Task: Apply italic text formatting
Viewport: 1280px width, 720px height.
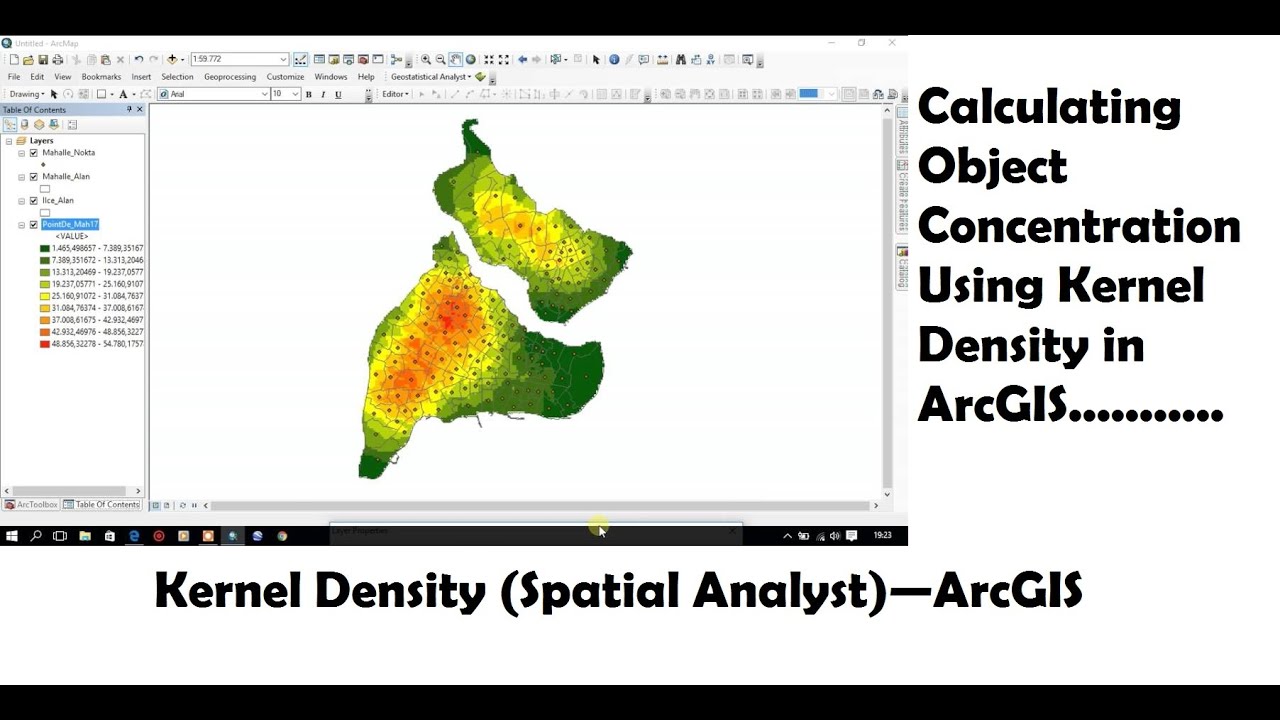Action: coord(323,94)
